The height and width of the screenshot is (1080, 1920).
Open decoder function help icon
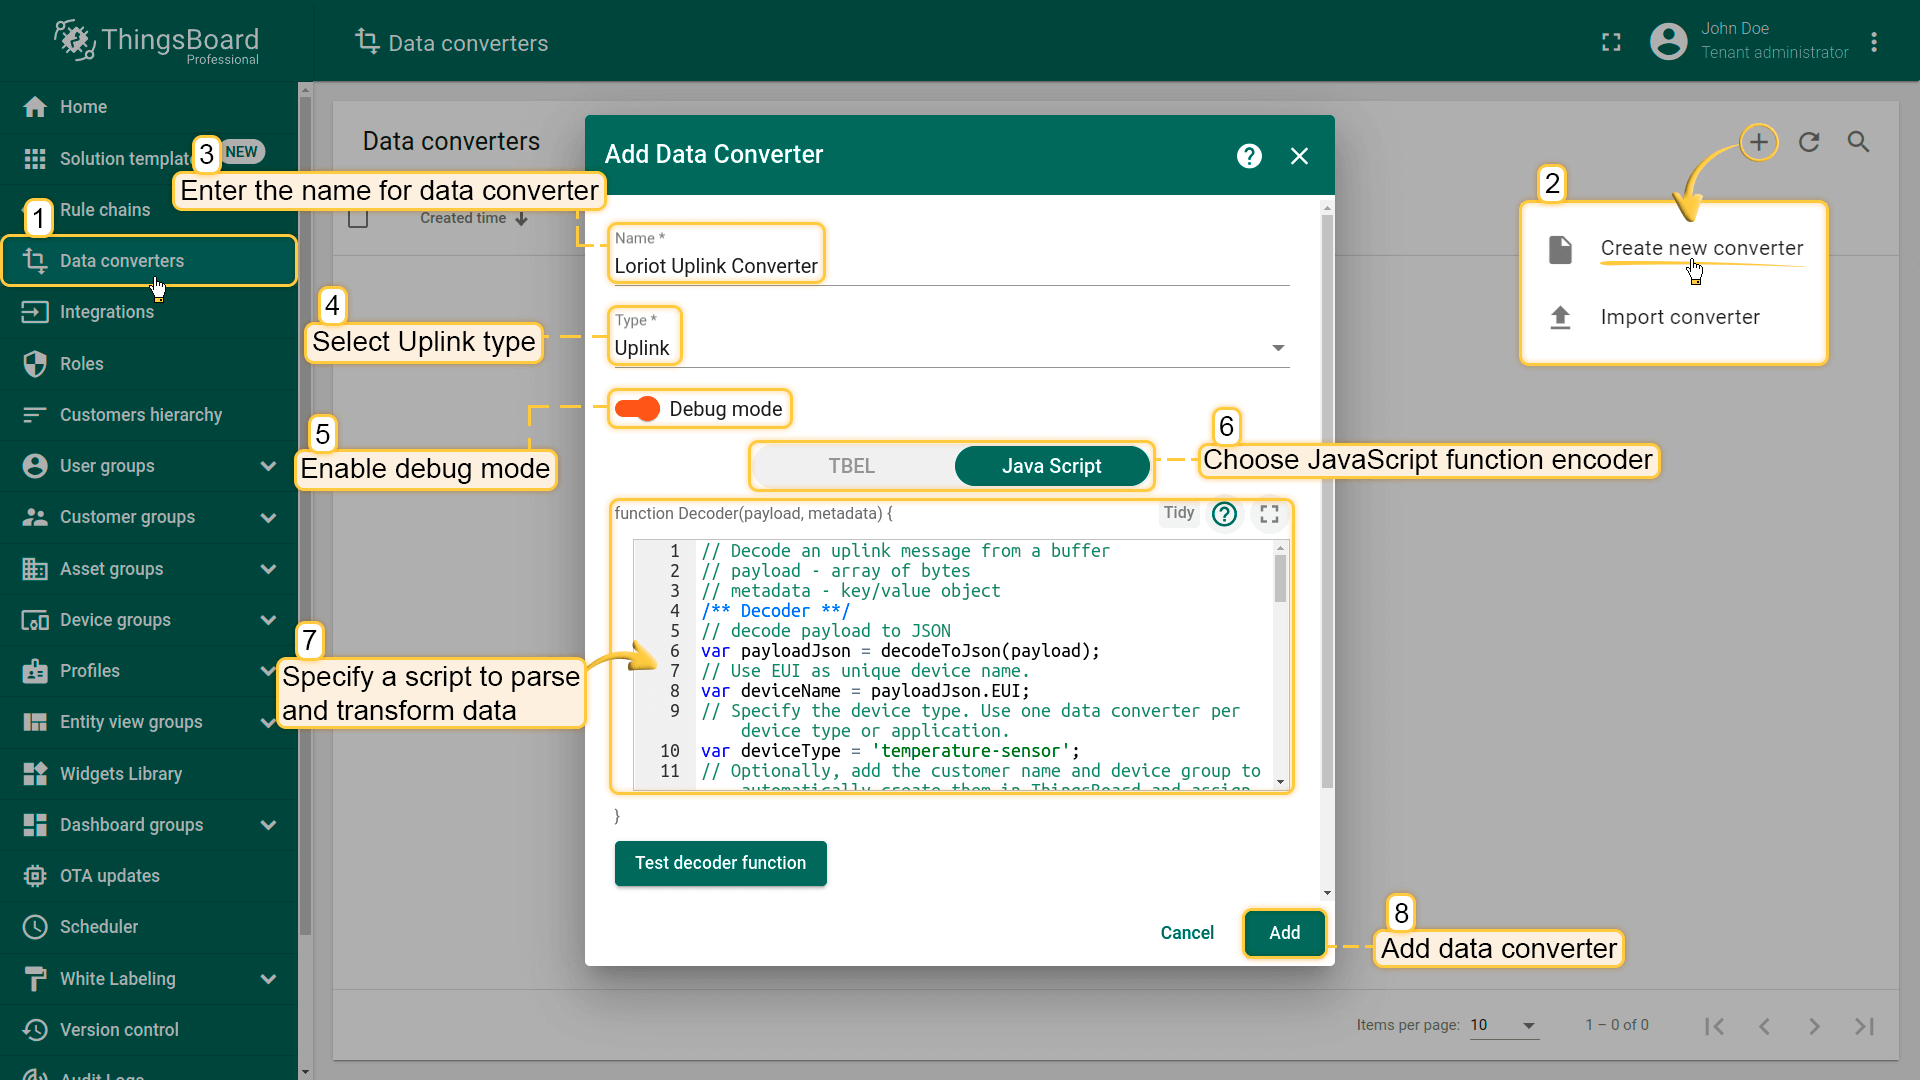[1224, 514]
